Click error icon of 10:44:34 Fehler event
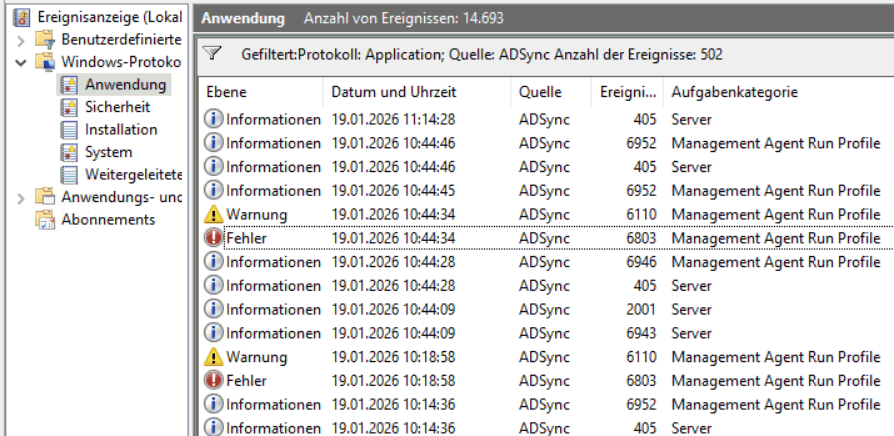894x436 pixels. click(214, 238)
